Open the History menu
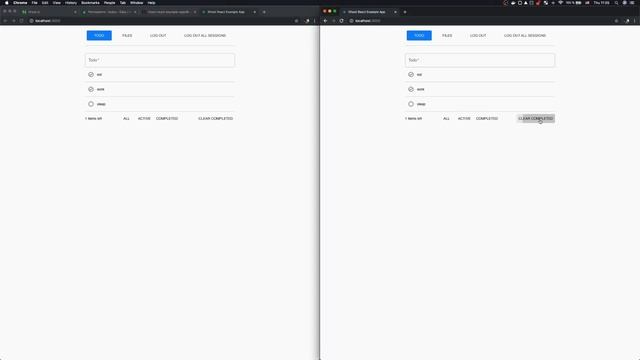Image resolution: width=640 pixels, height=360 pixels. (x=71, y=3)
